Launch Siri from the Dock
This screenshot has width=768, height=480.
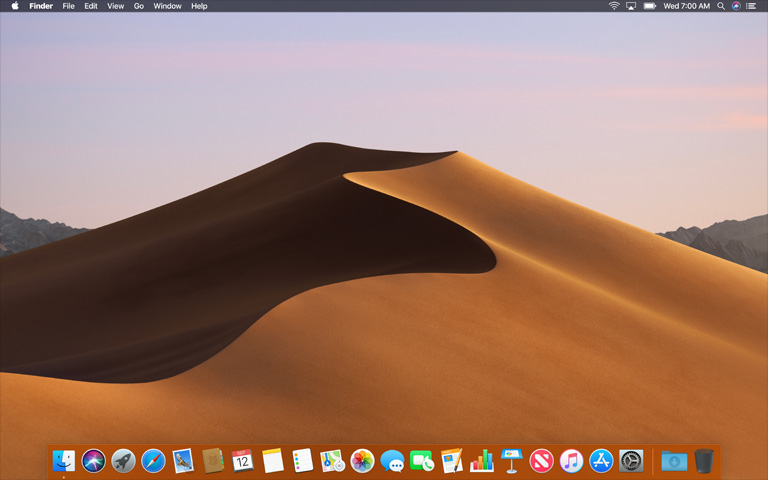94,461
